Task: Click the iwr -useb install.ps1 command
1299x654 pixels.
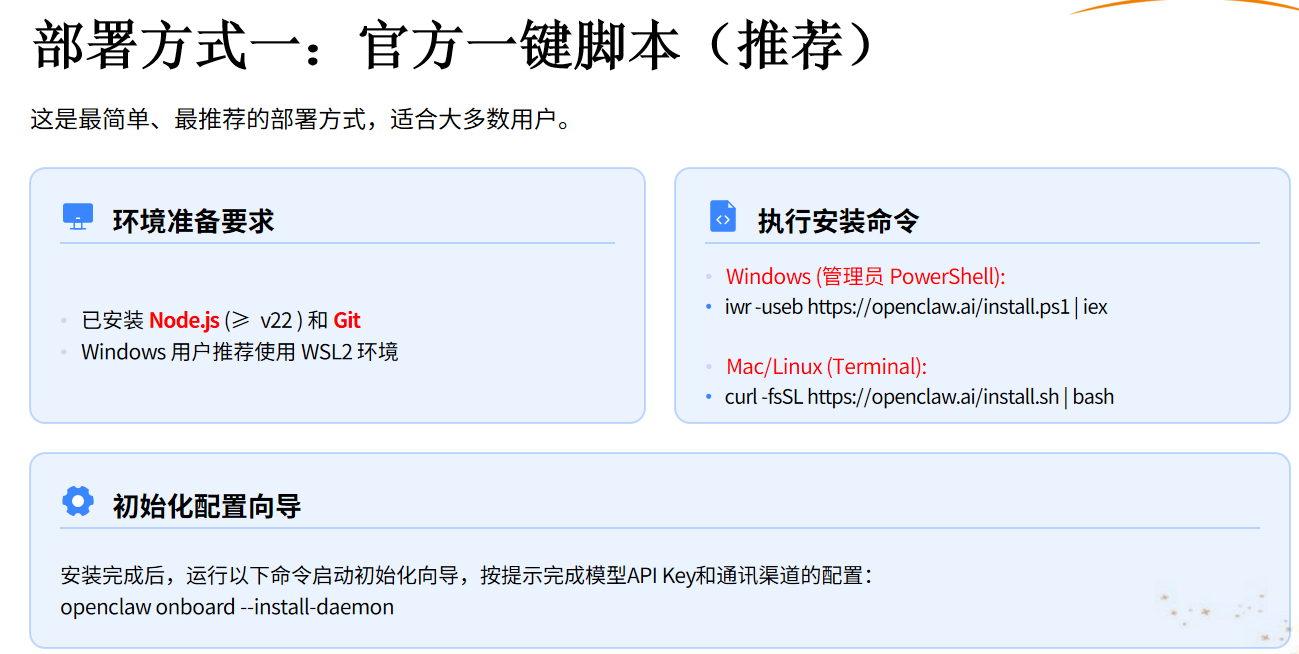Action: pos(916,307)
